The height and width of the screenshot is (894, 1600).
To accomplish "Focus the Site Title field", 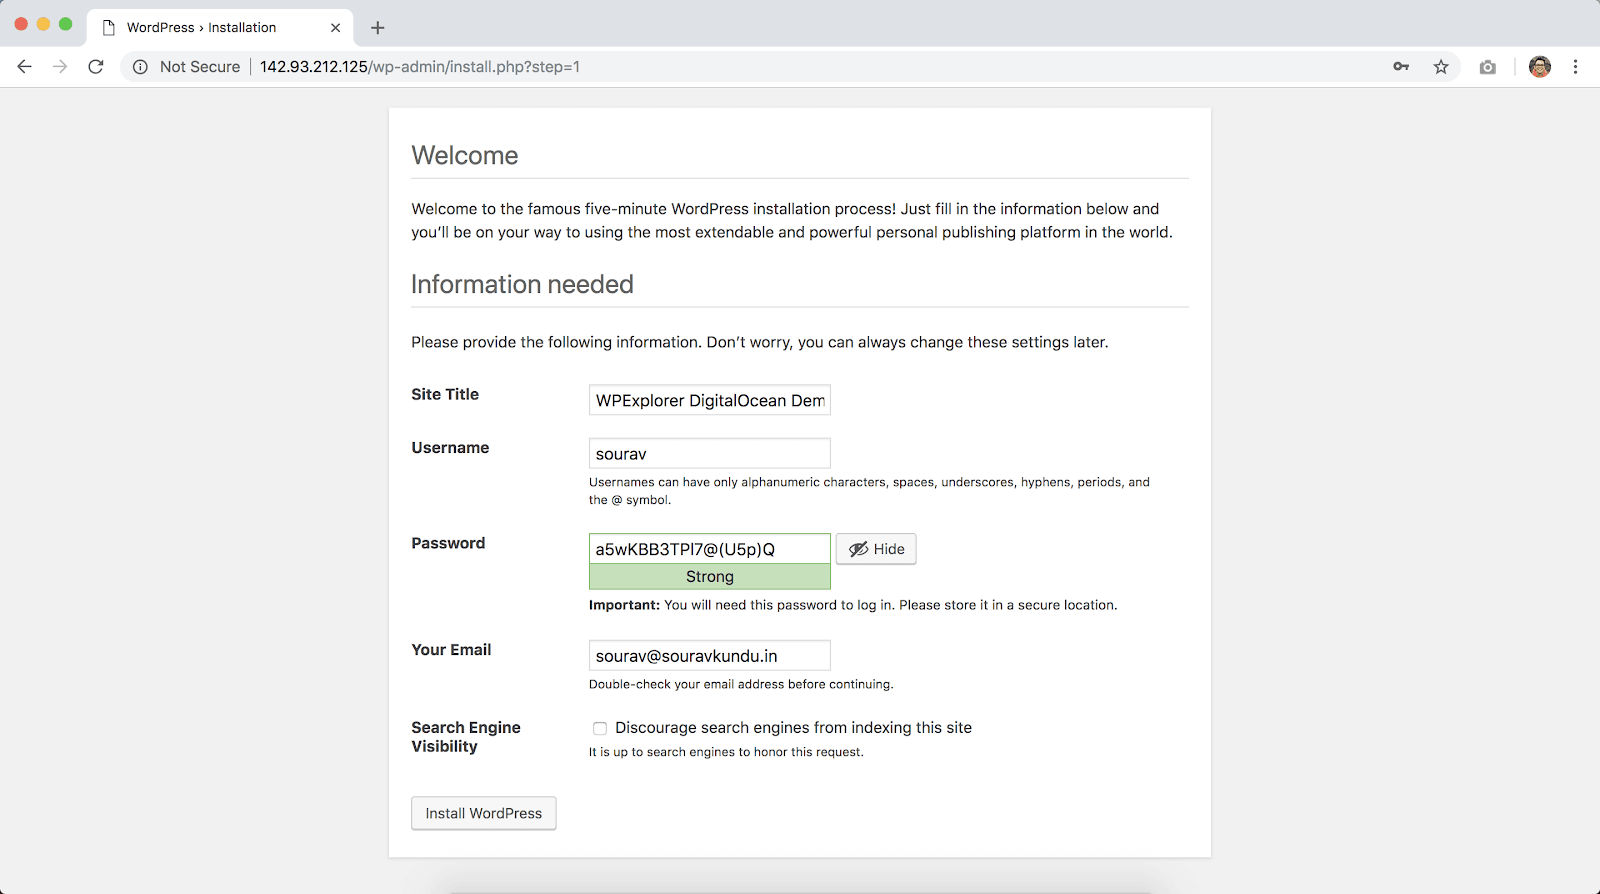I will pyautogui.click(x=710, y=400).
